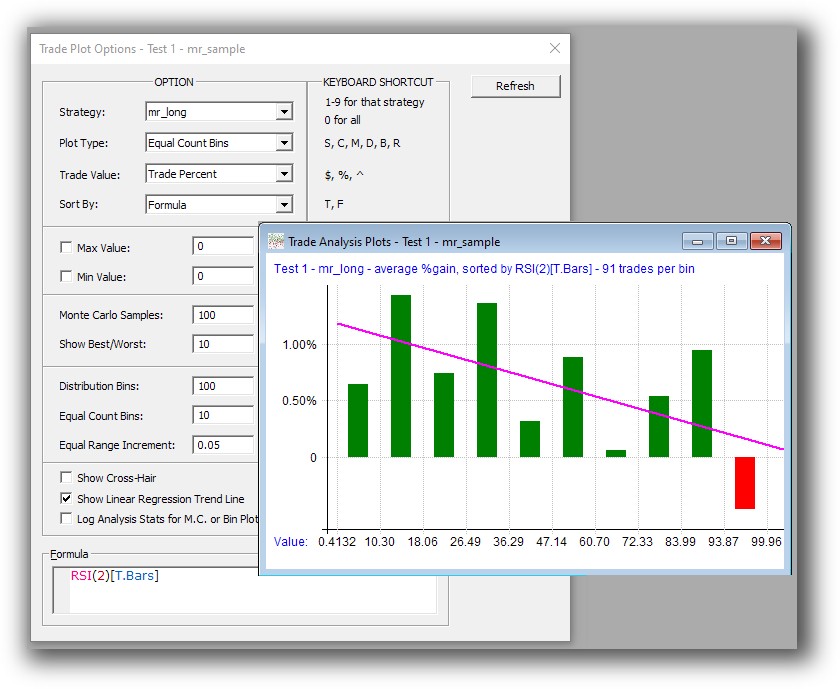
Task: Enable the Show Cross-Hair option
Action: point(65,479)
